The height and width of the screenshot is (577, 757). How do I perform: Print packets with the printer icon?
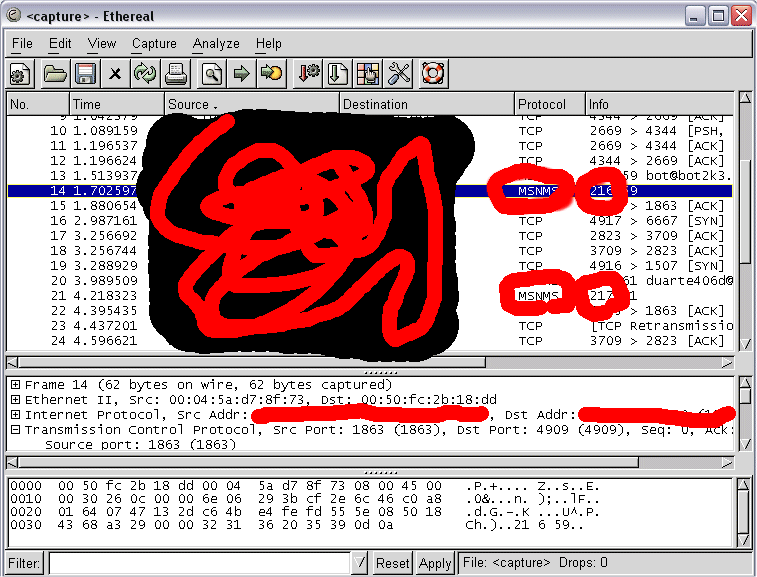pyautogui.click(x=176, y=73)
